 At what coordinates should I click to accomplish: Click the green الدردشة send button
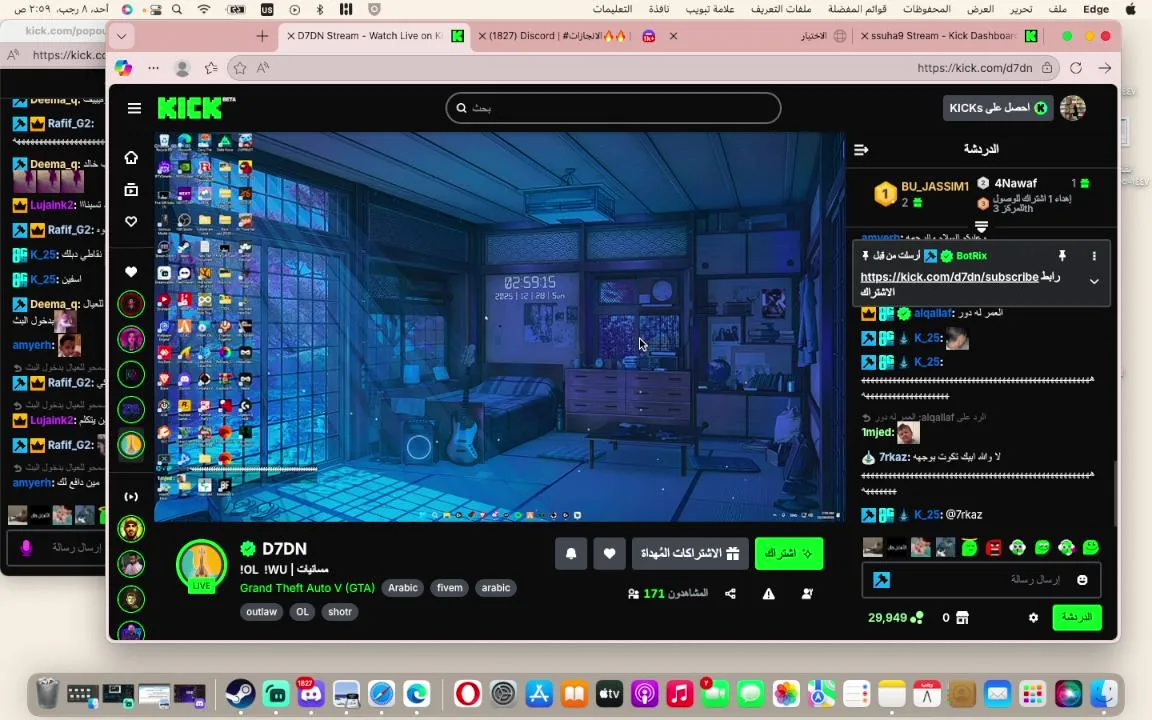click(1076, 618)
